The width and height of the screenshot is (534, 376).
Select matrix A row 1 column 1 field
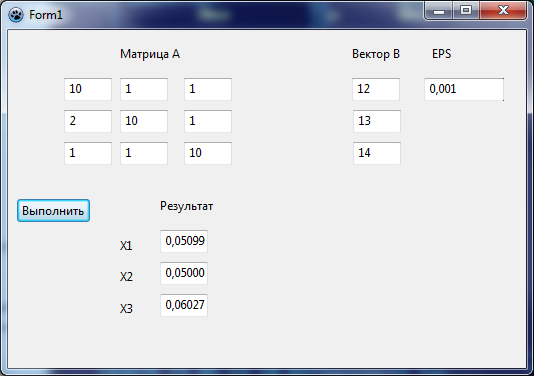tap(88, 89)
